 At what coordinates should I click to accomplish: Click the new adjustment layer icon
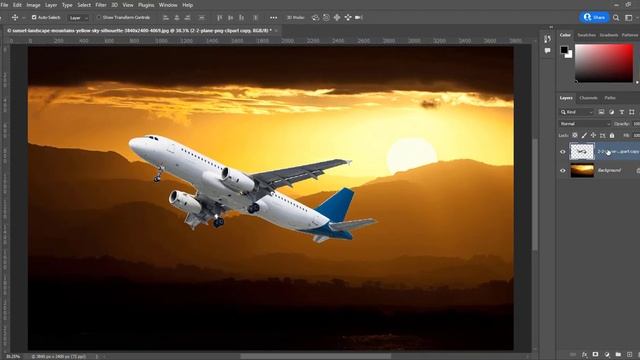pyautogui.click(x=607, y=354)
